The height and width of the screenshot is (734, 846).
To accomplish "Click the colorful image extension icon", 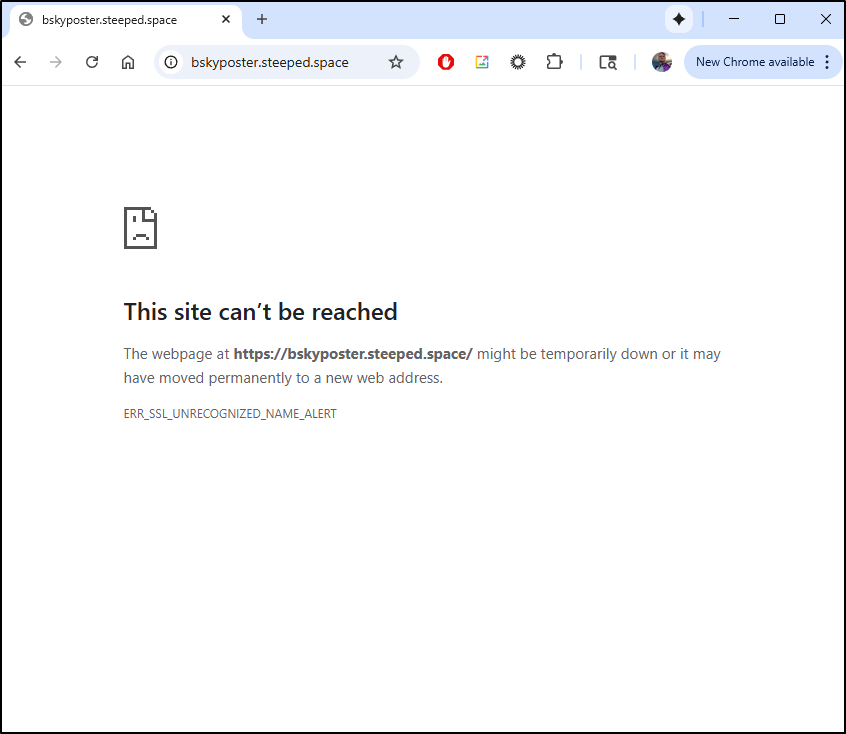I will (x=482, y=62).
